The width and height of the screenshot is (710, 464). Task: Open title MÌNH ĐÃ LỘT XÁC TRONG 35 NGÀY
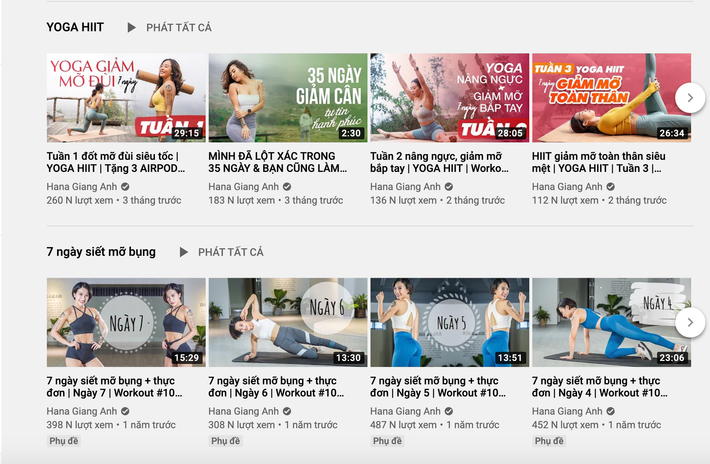point(278,162)
